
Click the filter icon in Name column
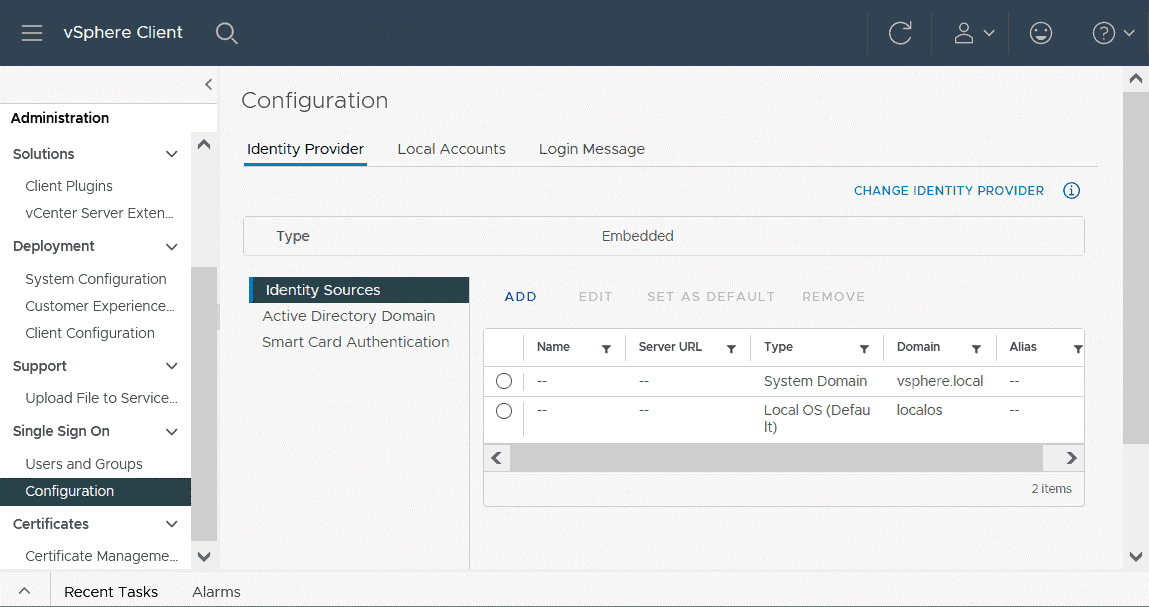click(x=606, y=349)
